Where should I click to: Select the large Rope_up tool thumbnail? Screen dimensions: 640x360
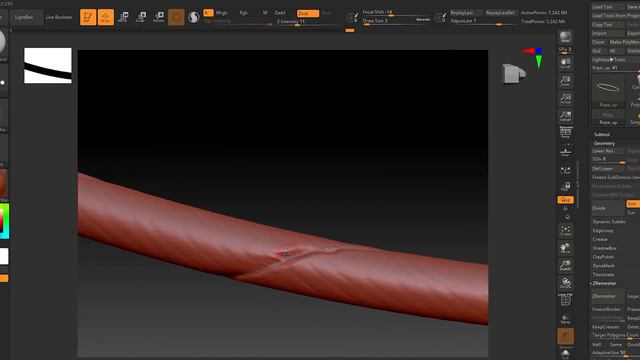(608, 91)
